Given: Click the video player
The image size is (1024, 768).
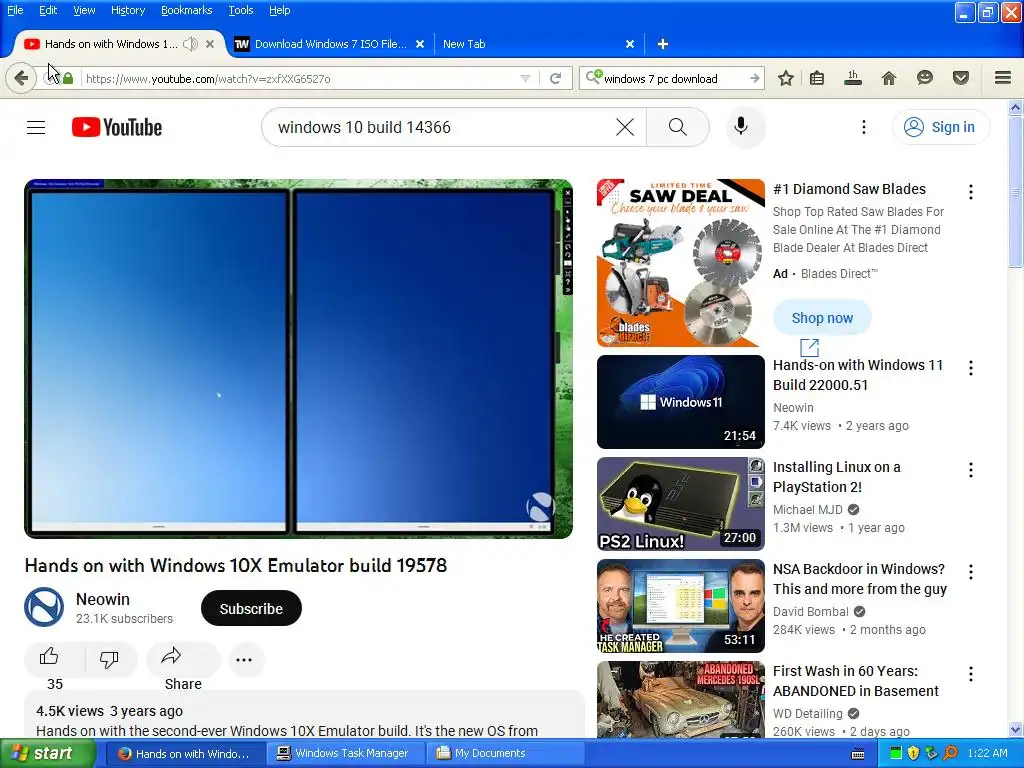Looking at the screenshot, I should click(x=298, y=359).
